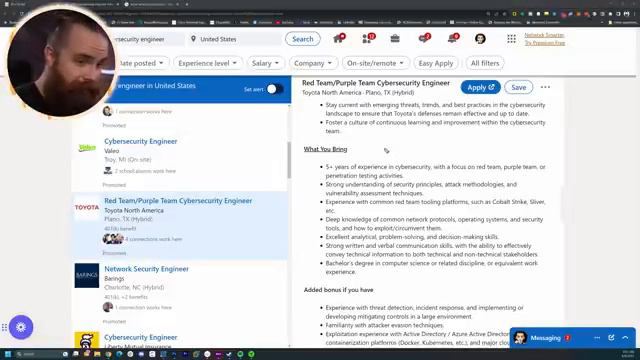640x360 pixels.
Task: Open the LinkedIn Home icon
Action: click(338, 38)
